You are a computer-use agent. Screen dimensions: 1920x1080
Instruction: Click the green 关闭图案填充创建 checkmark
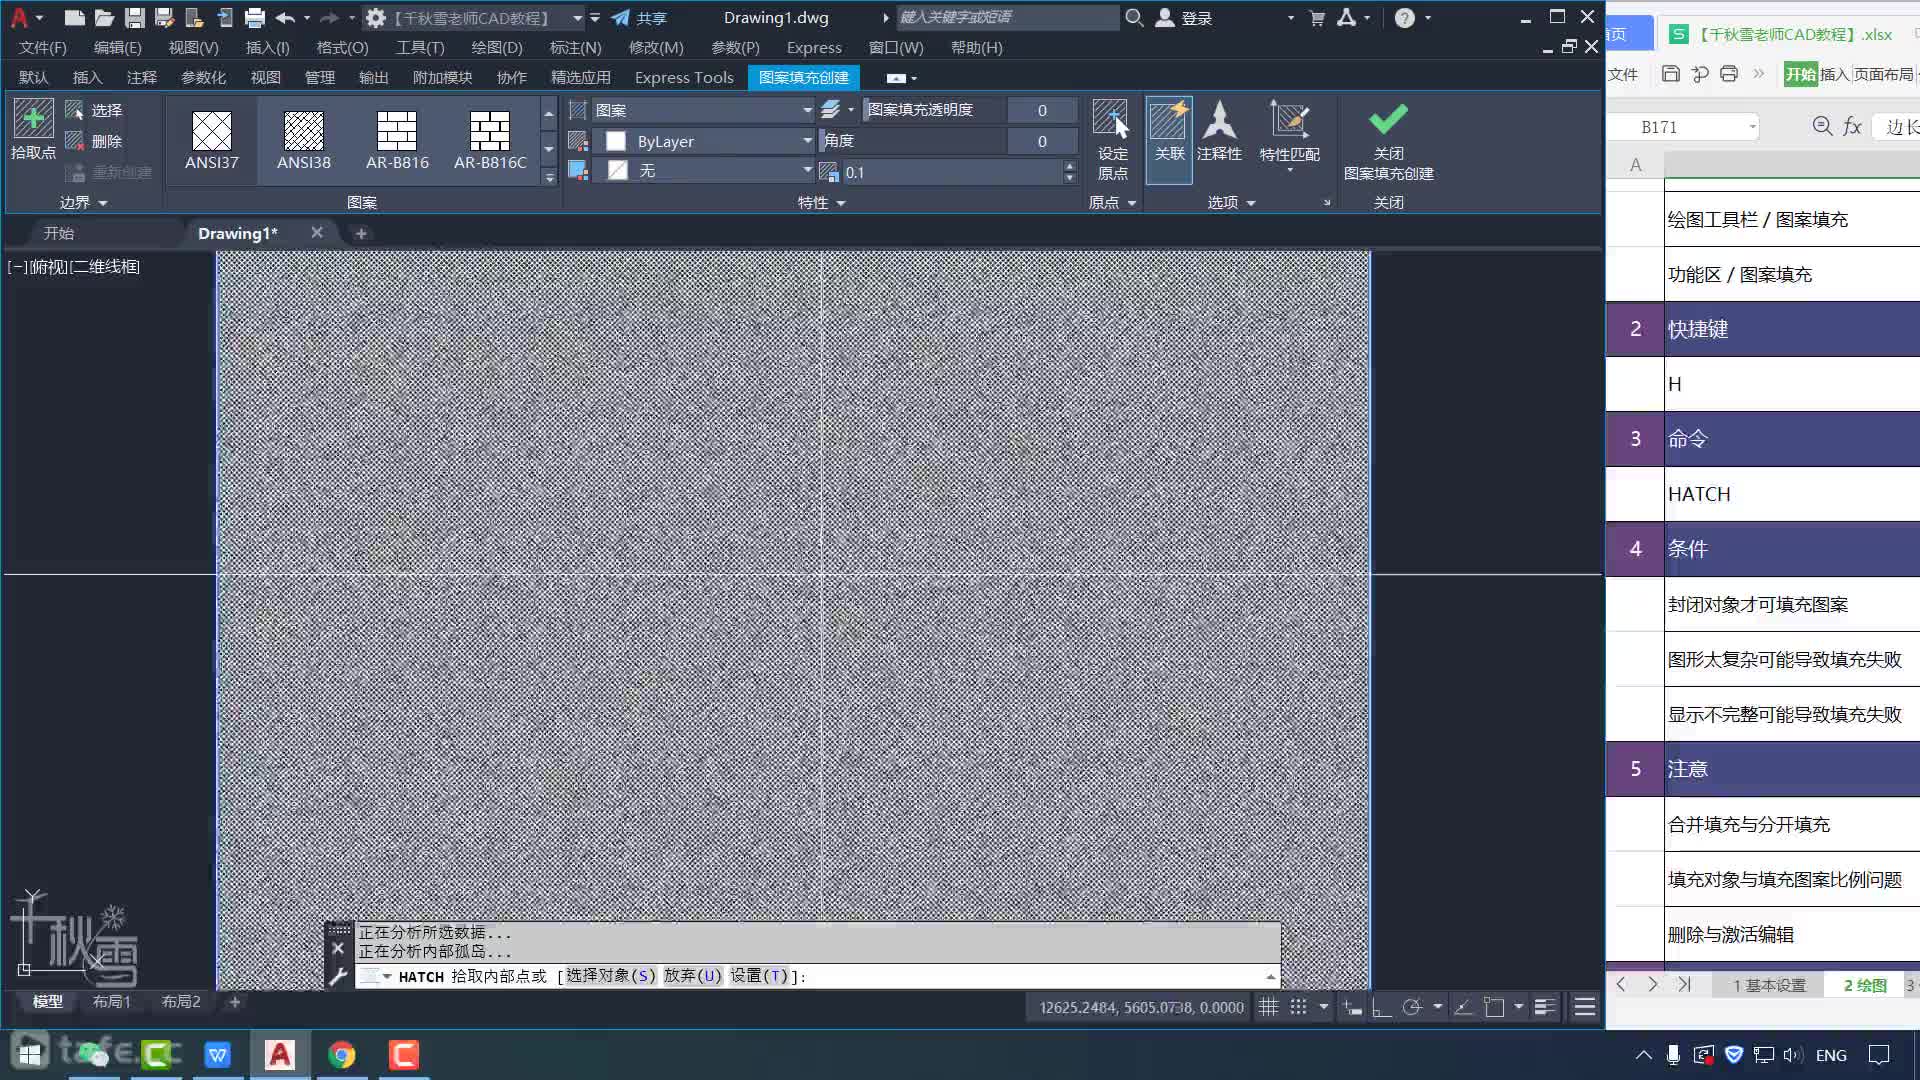(x=1388, y=119)
